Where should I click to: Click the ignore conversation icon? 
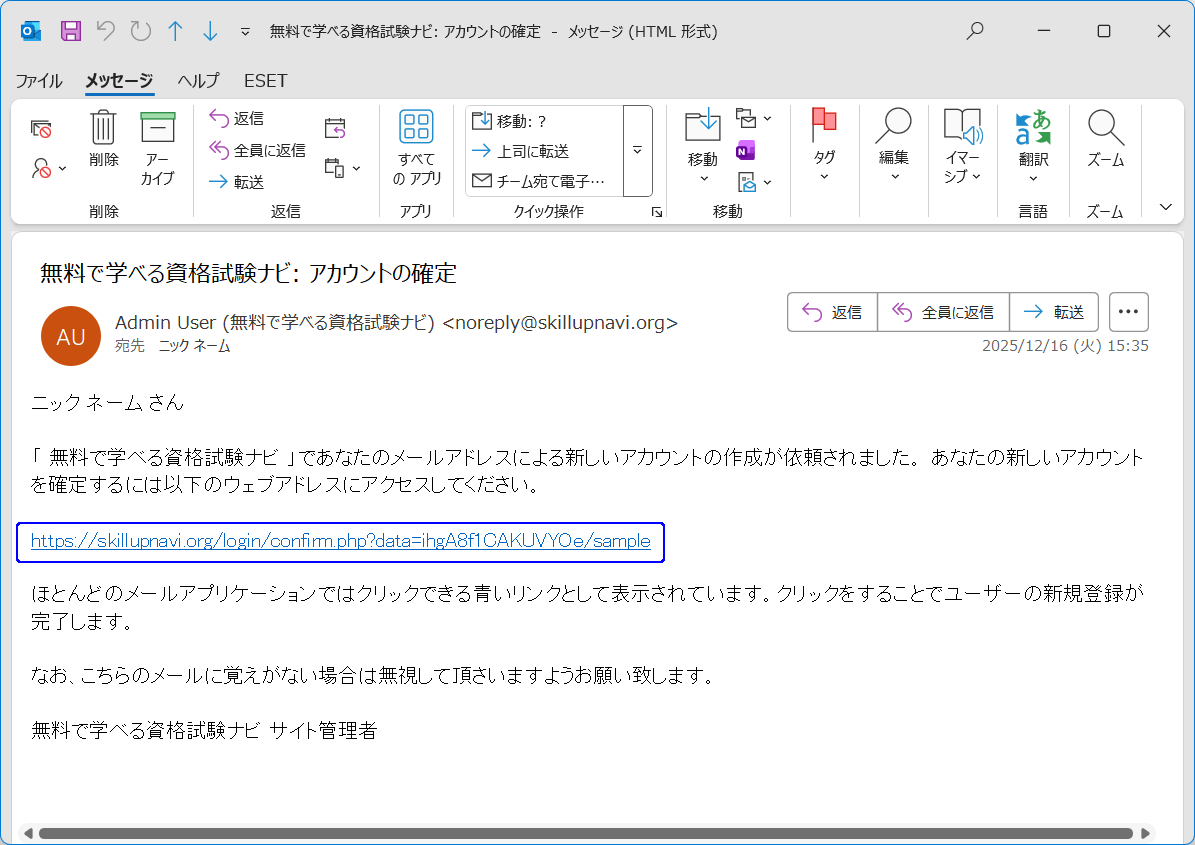41,129
